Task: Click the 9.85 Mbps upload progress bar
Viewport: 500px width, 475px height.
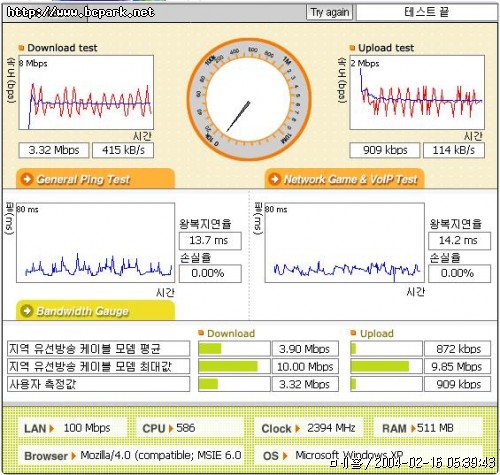Action: [x=386, y=366]
